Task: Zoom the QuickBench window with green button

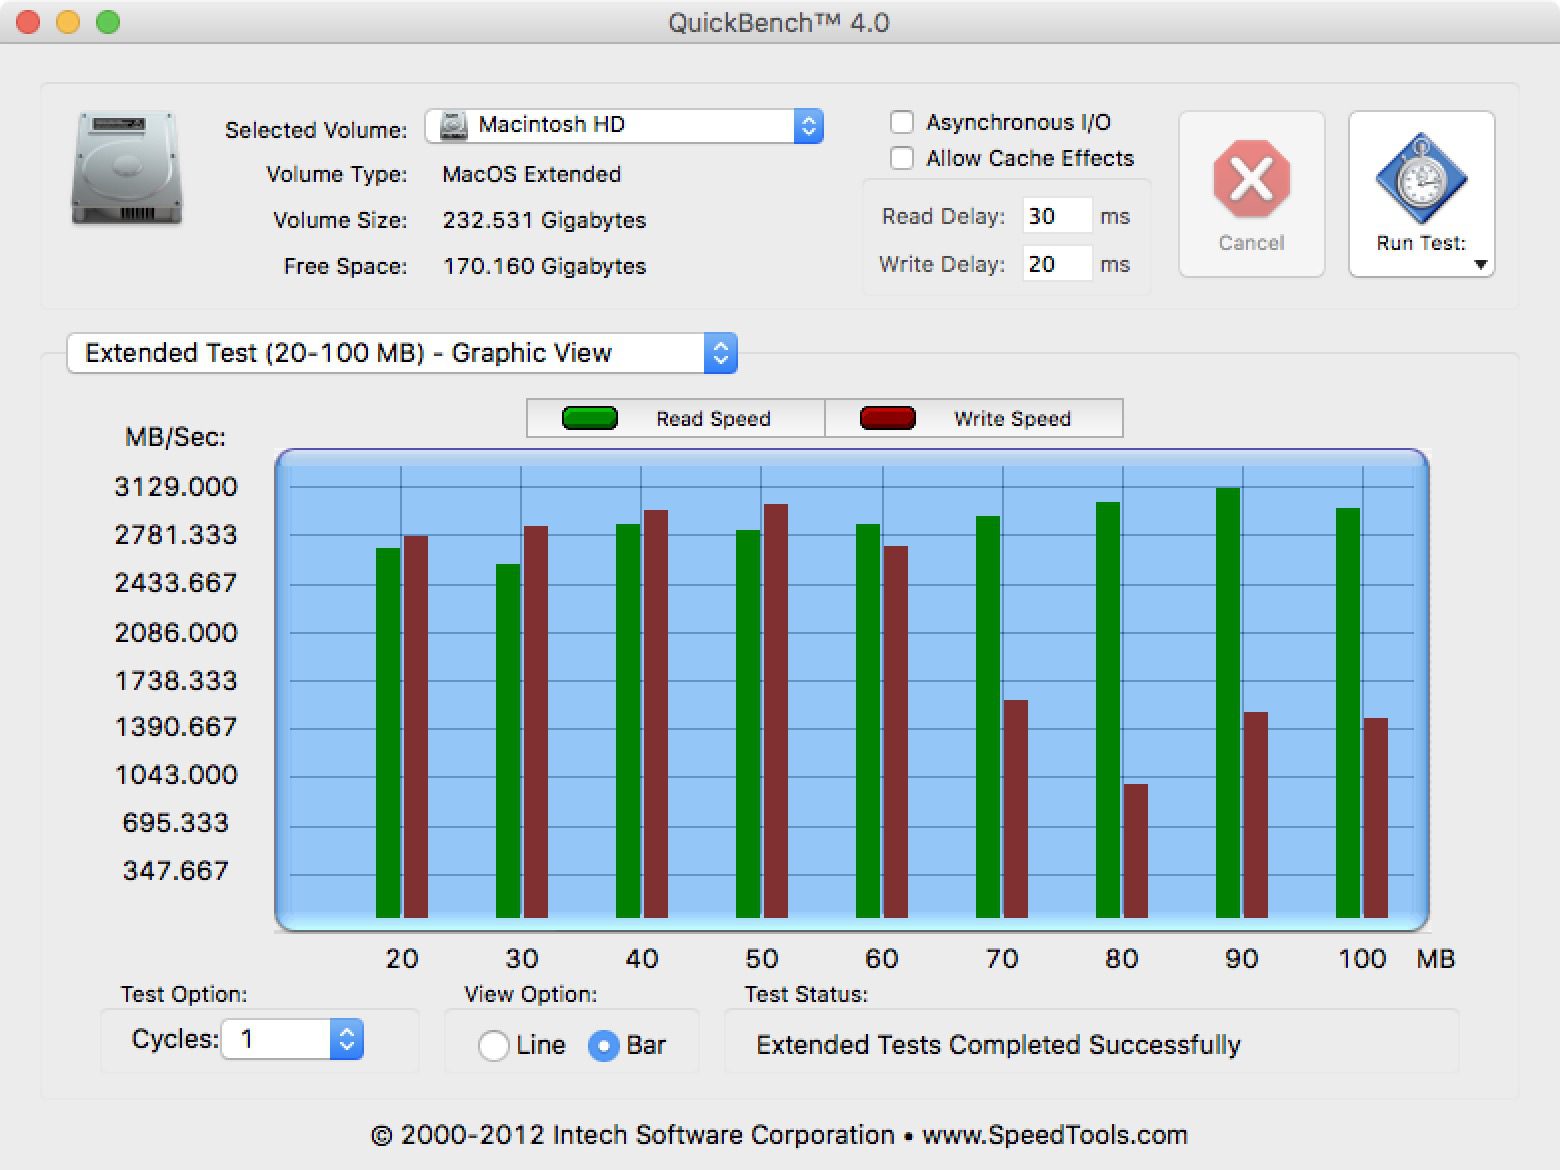Action: (108, 22)
